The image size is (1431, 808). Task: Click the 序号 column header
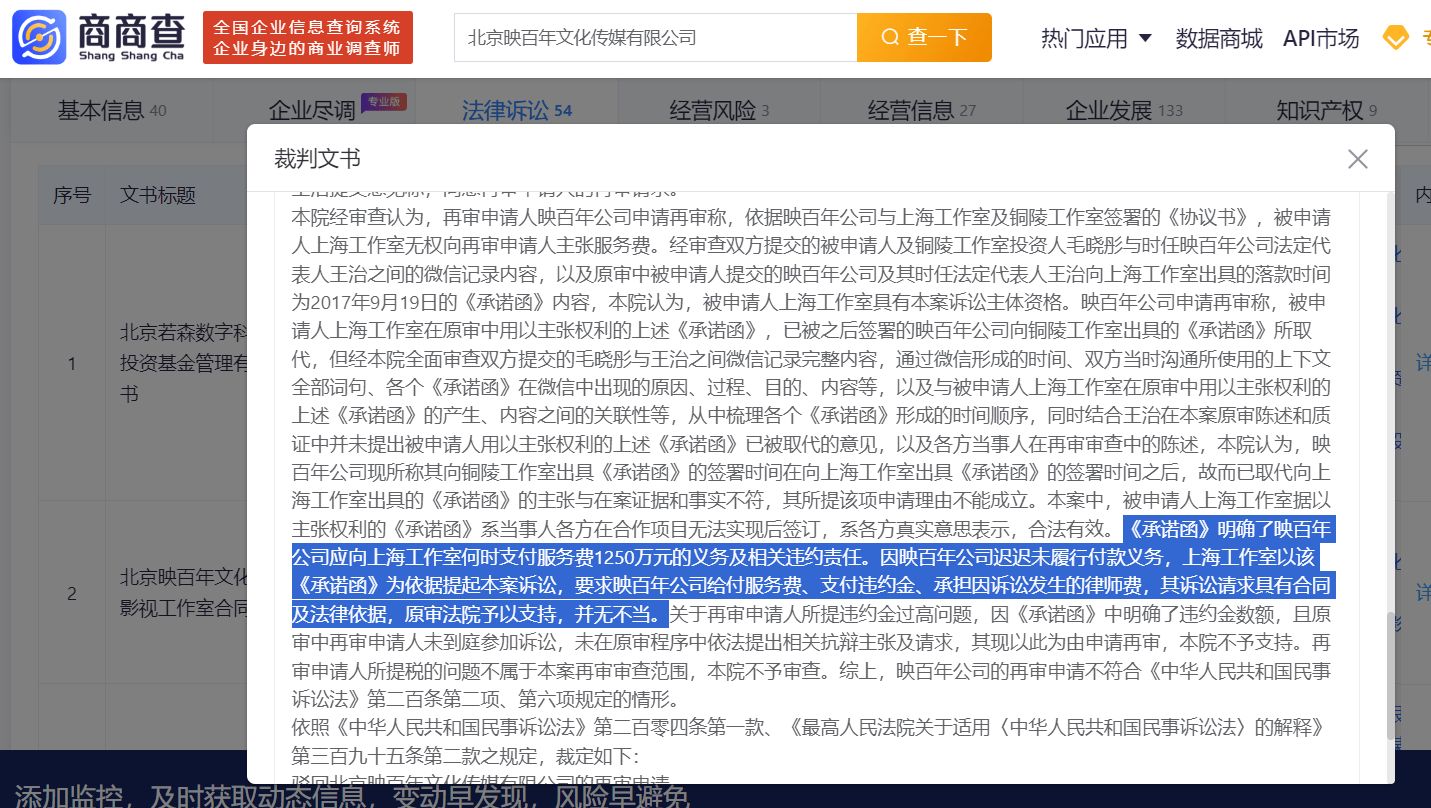pyautogui.click(x=72, y=195)
